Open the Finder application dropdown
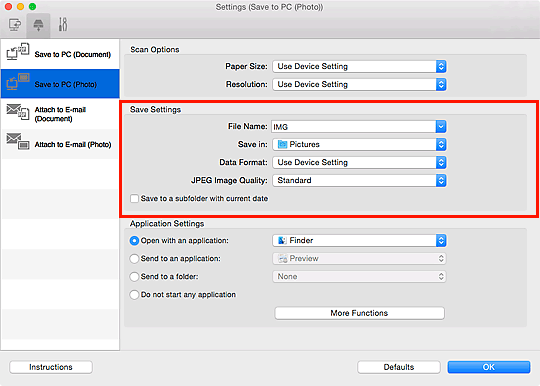Viewport: 540px width, 386px height. click(x=359, y=240)
